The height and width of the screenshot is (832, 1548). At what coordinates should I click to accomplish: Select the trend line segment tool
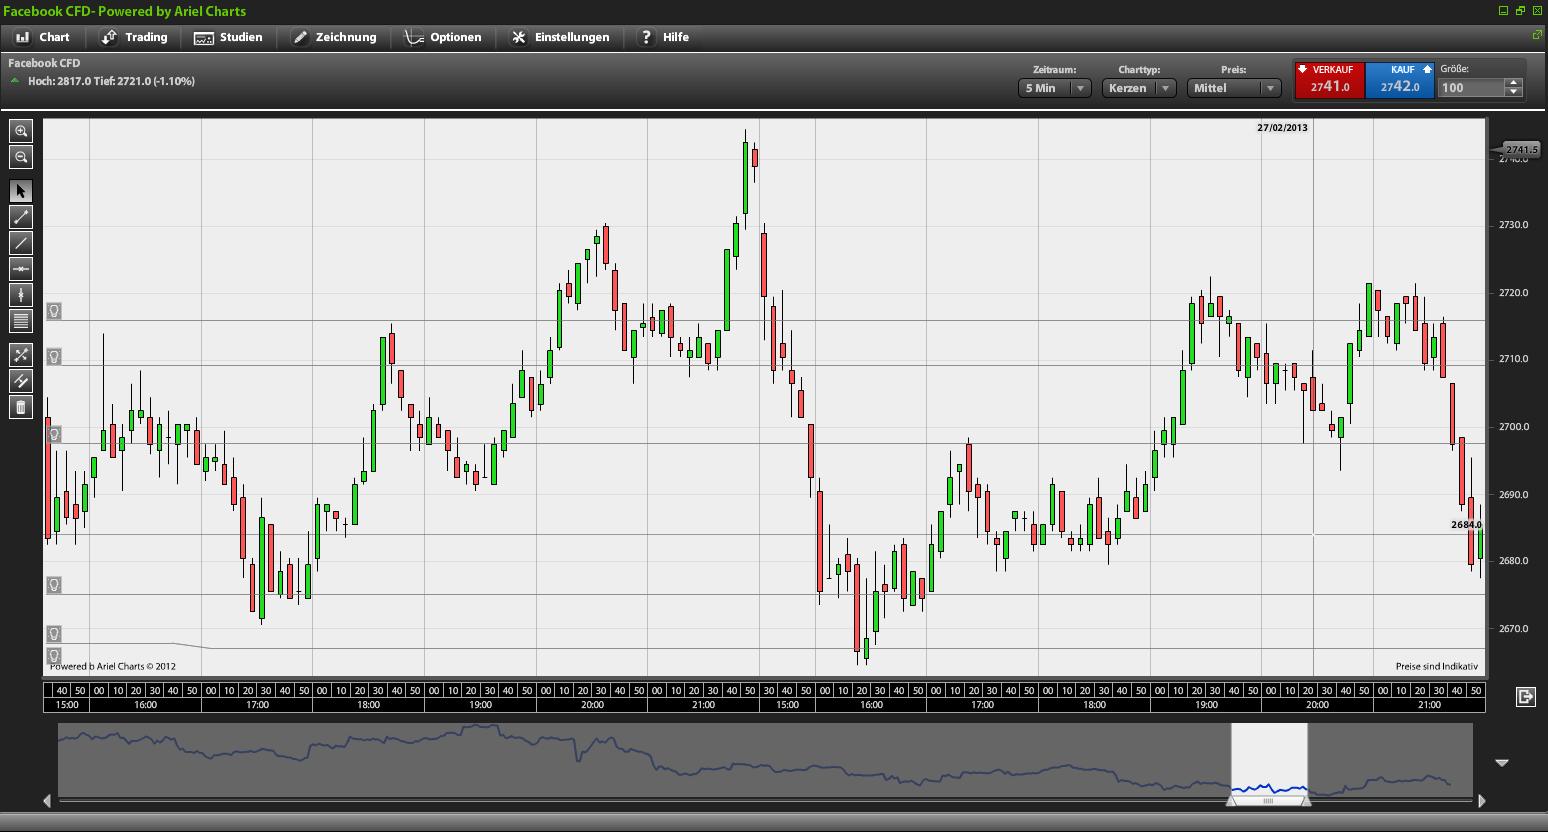point(21,217)
